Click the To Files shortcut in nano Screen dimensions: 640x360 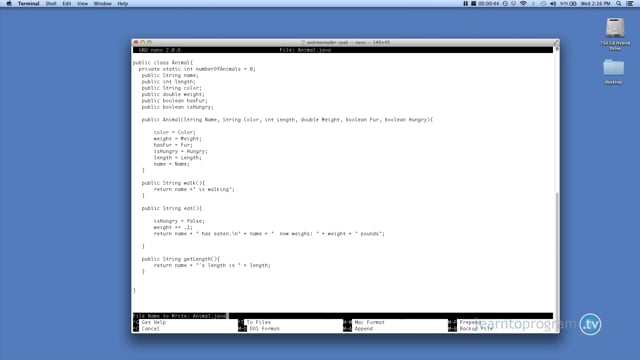(258, 322)
